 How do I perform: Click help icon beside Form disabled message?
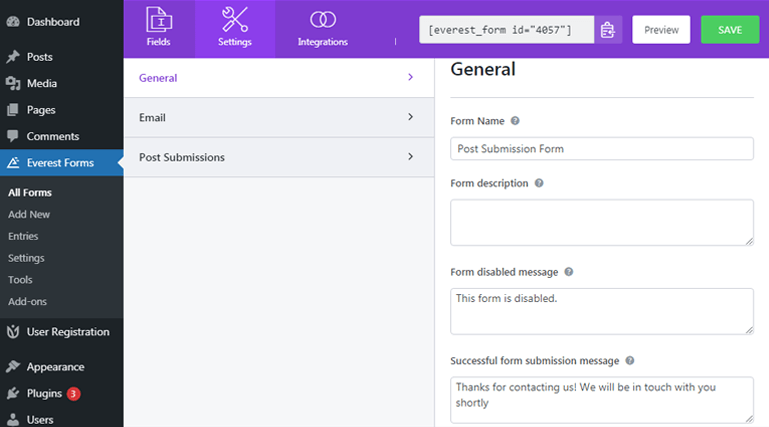569,272
